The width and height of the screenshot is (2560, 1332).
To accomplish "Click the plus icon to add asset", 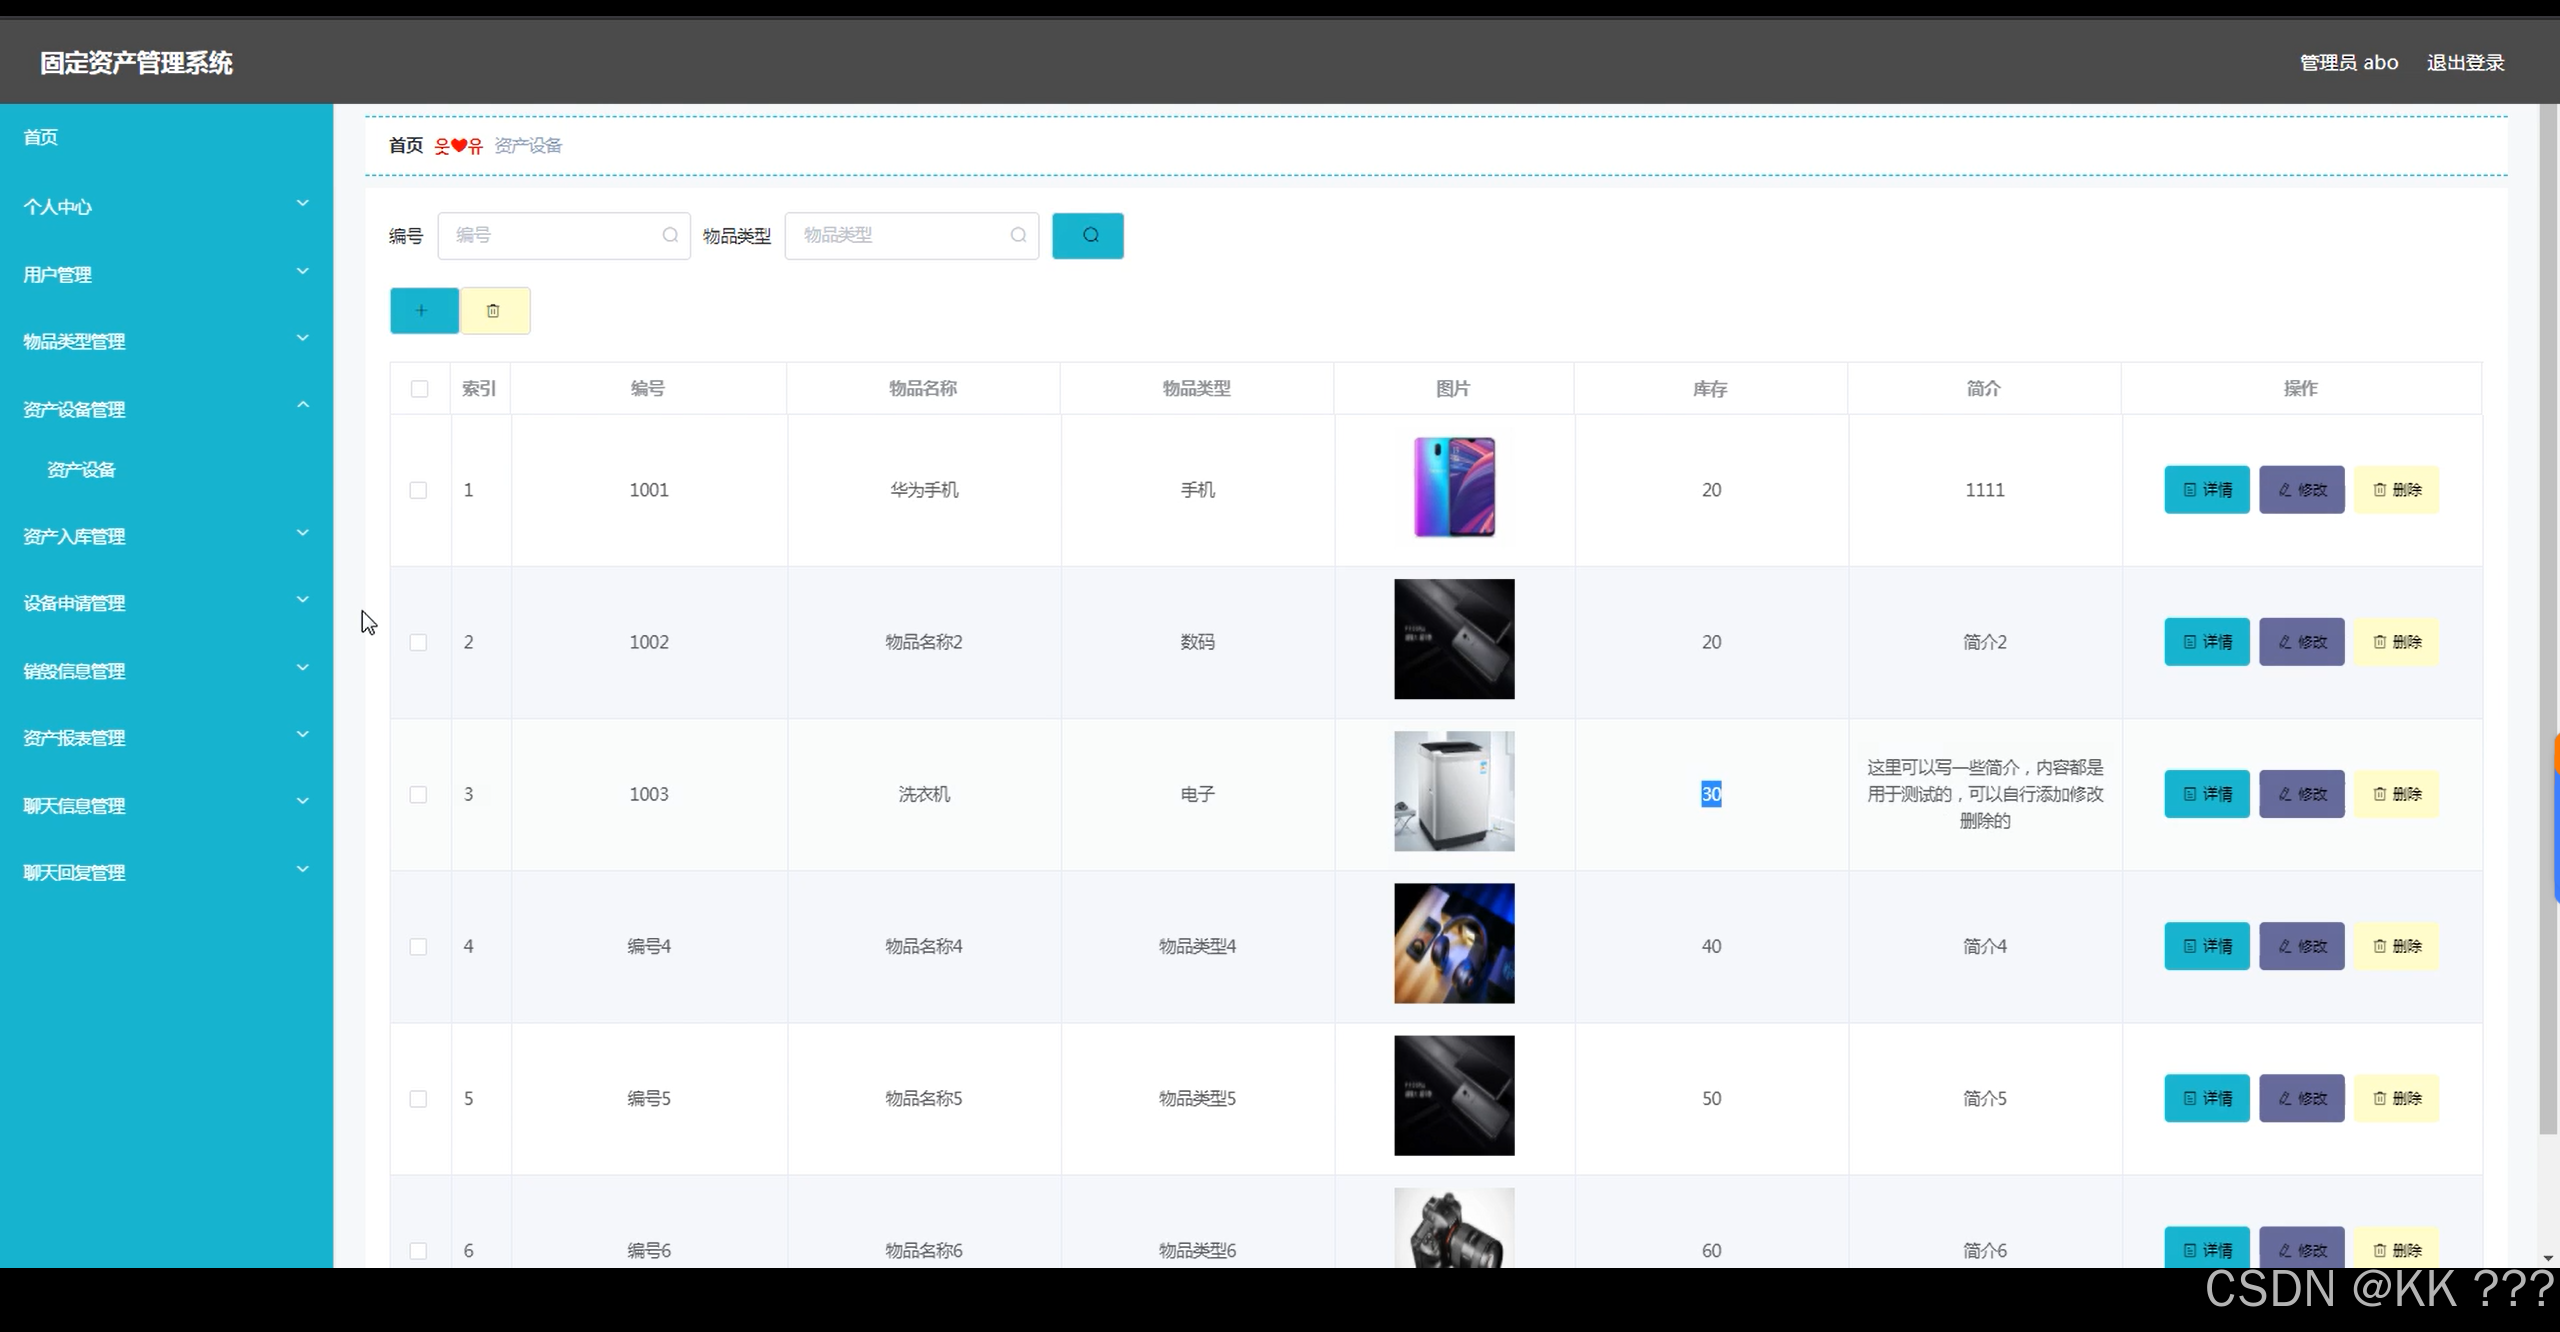I will click(x=423, y=311).
